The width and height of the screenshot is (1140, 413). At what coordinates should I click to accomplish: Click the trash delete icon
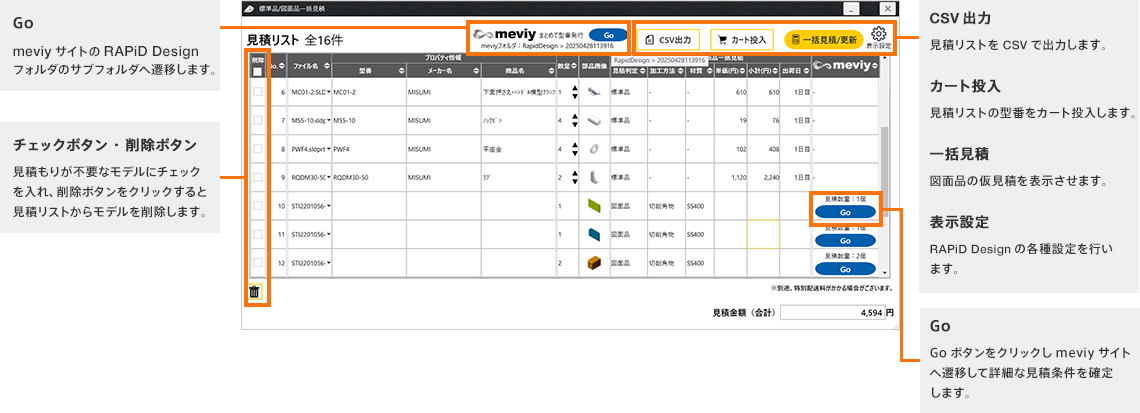[x=254, y=292]
